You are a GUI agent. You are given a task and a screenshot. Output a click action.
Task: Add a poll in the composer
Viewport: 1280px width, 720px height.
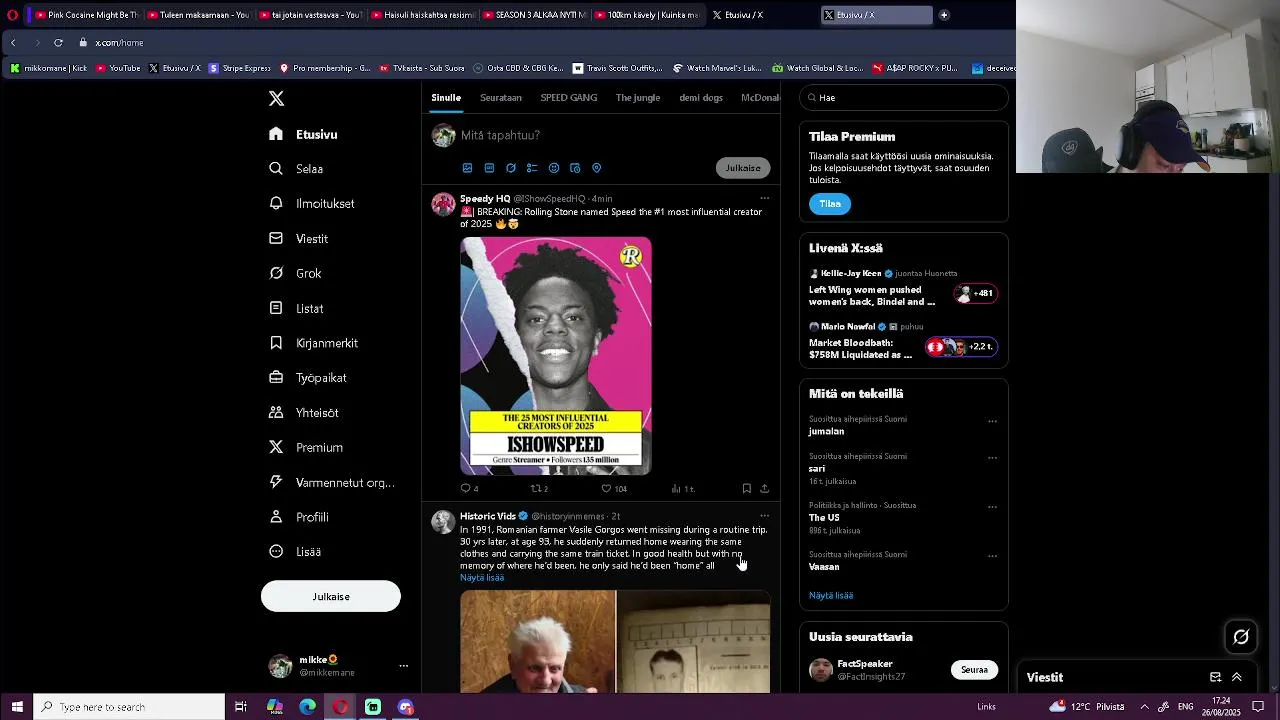pyautogui.click(x=532, y=168)
